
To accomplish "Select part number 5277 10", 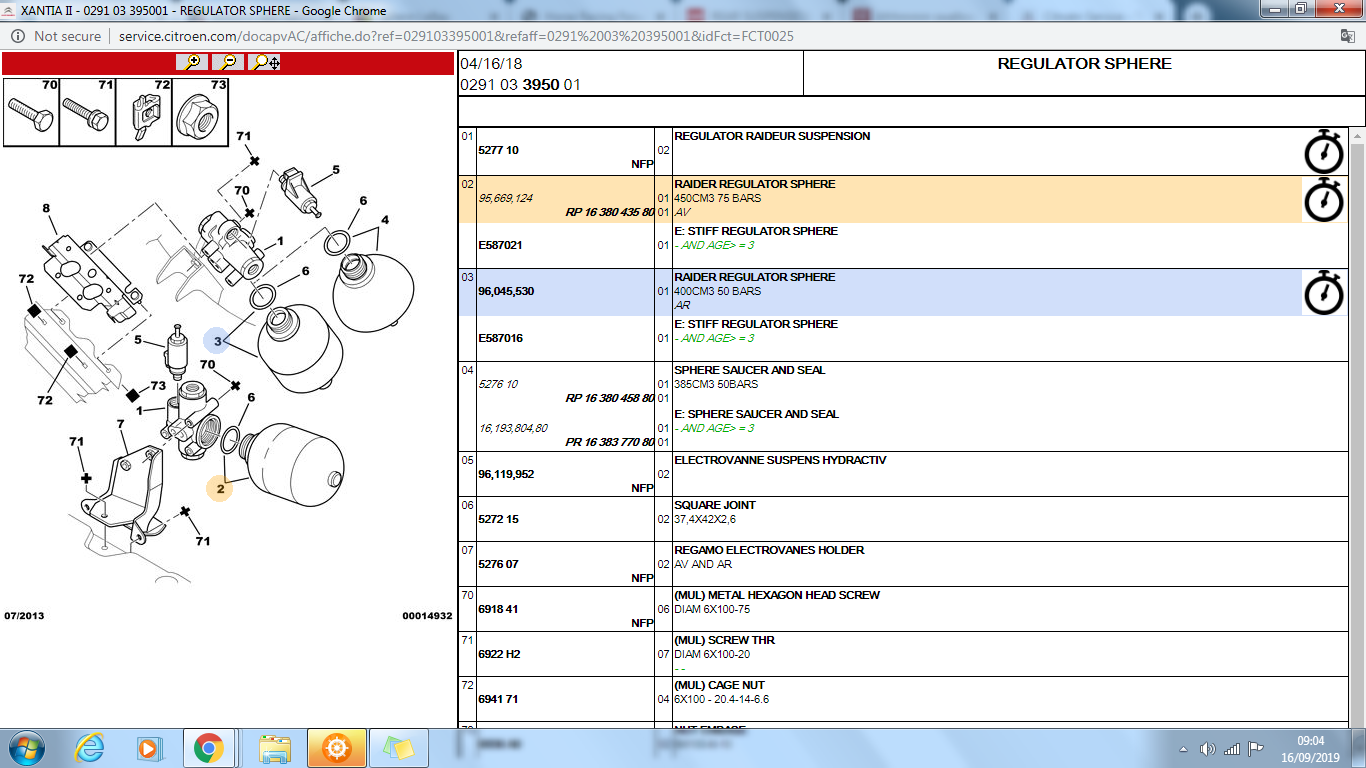I will (498, 150).
